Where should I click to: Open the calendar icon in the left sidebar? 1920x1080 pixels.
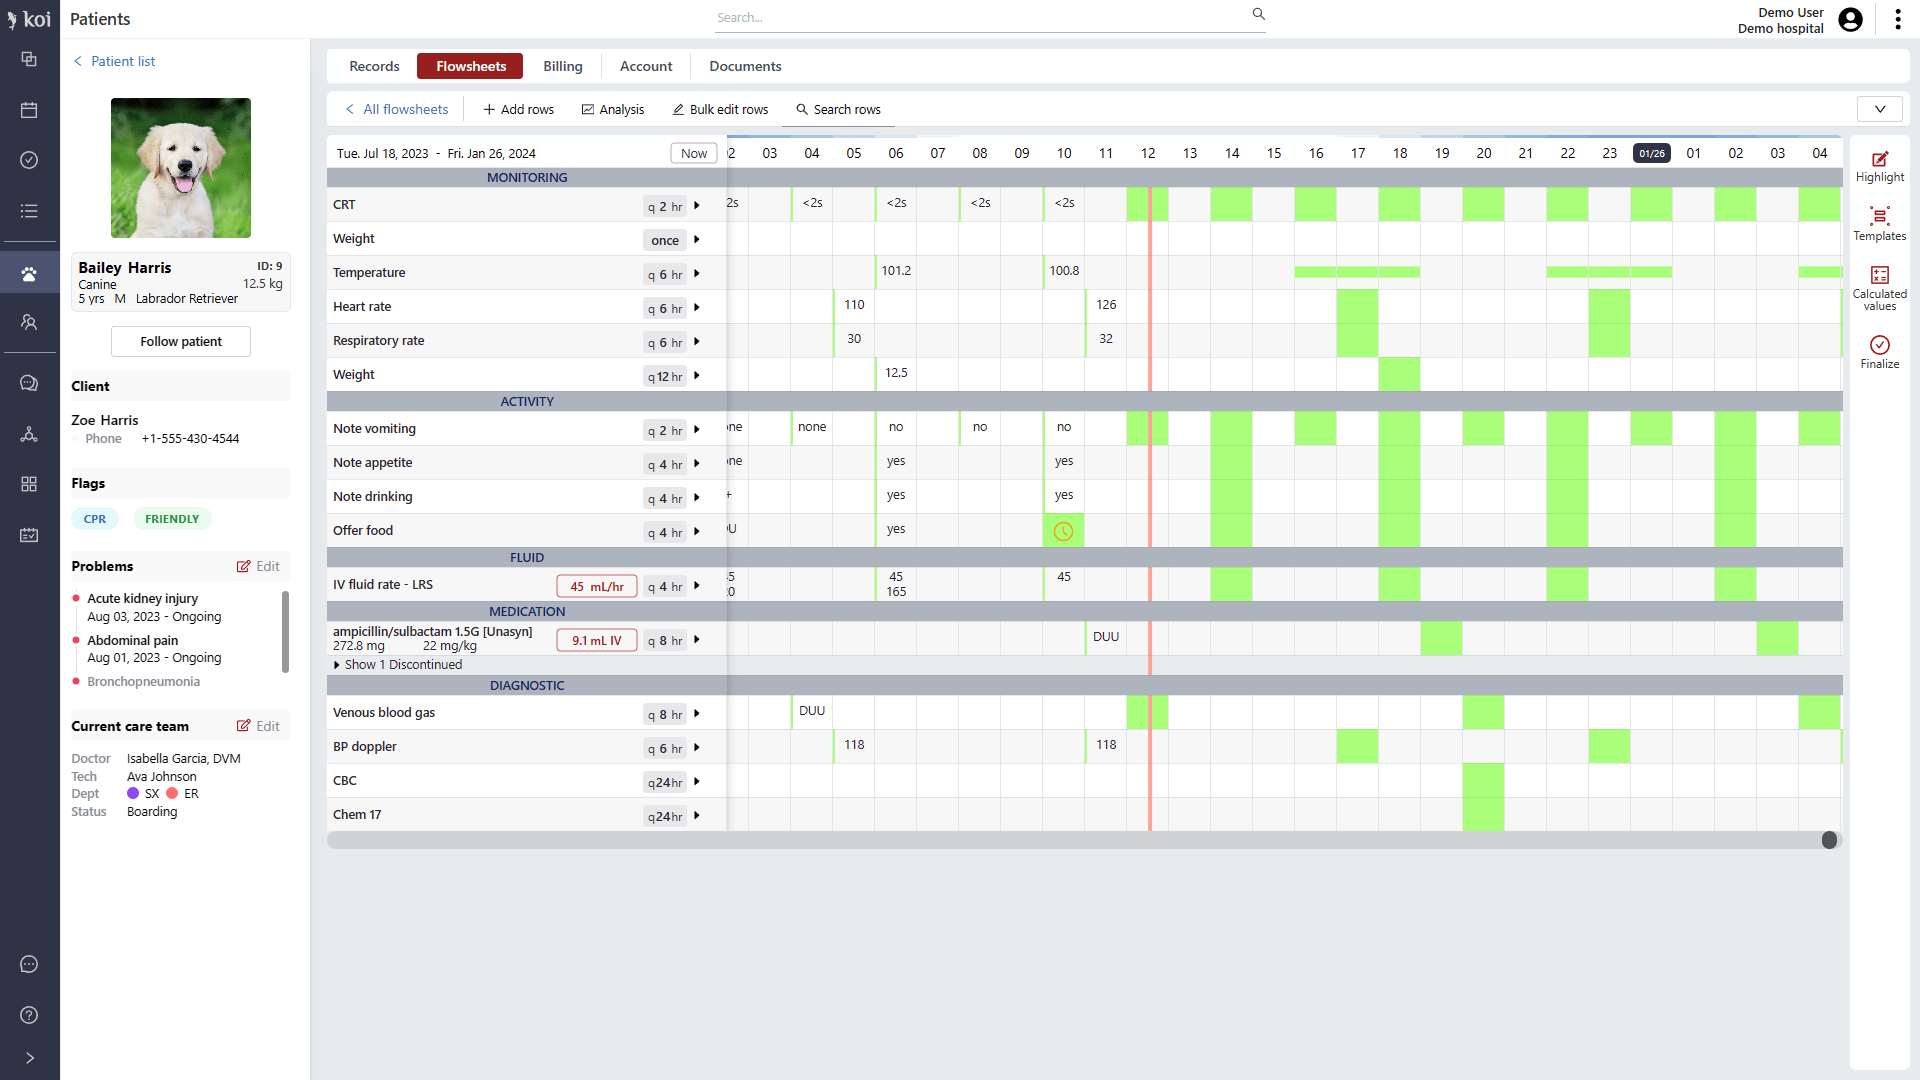point(29,110)
